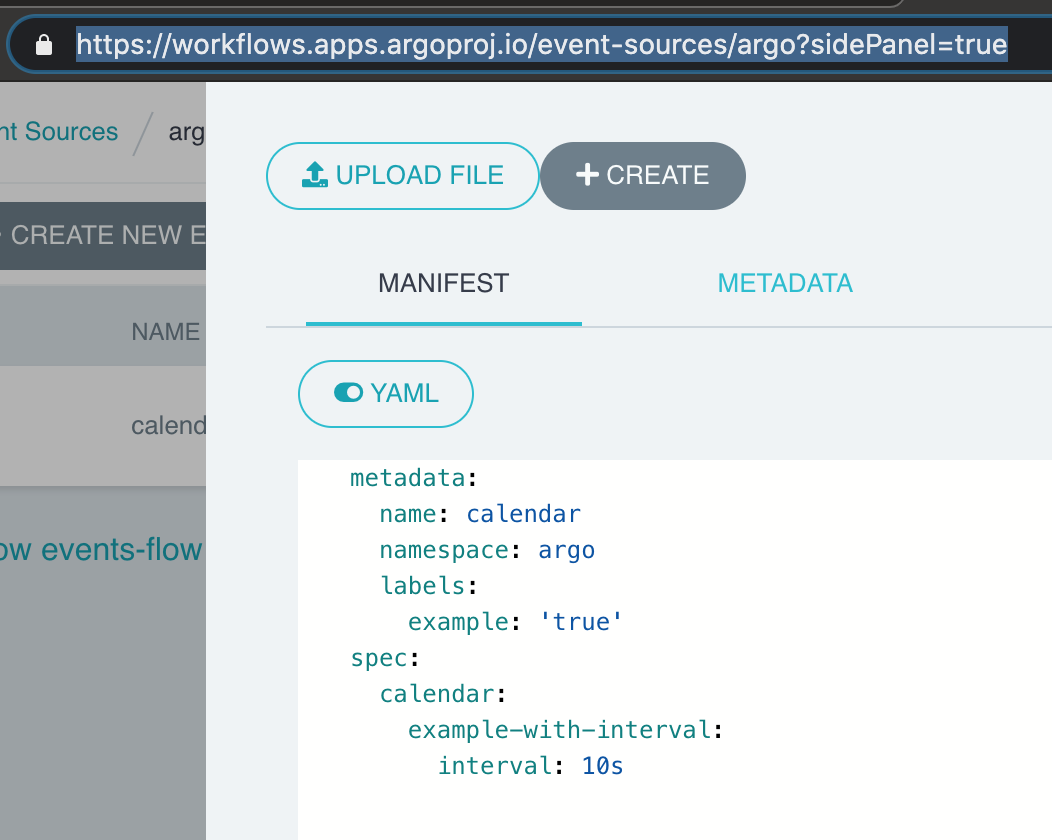1052x840 pixels.
Task: Click the 'spec:' key in YAML
Action: click(x=385, y=658)
